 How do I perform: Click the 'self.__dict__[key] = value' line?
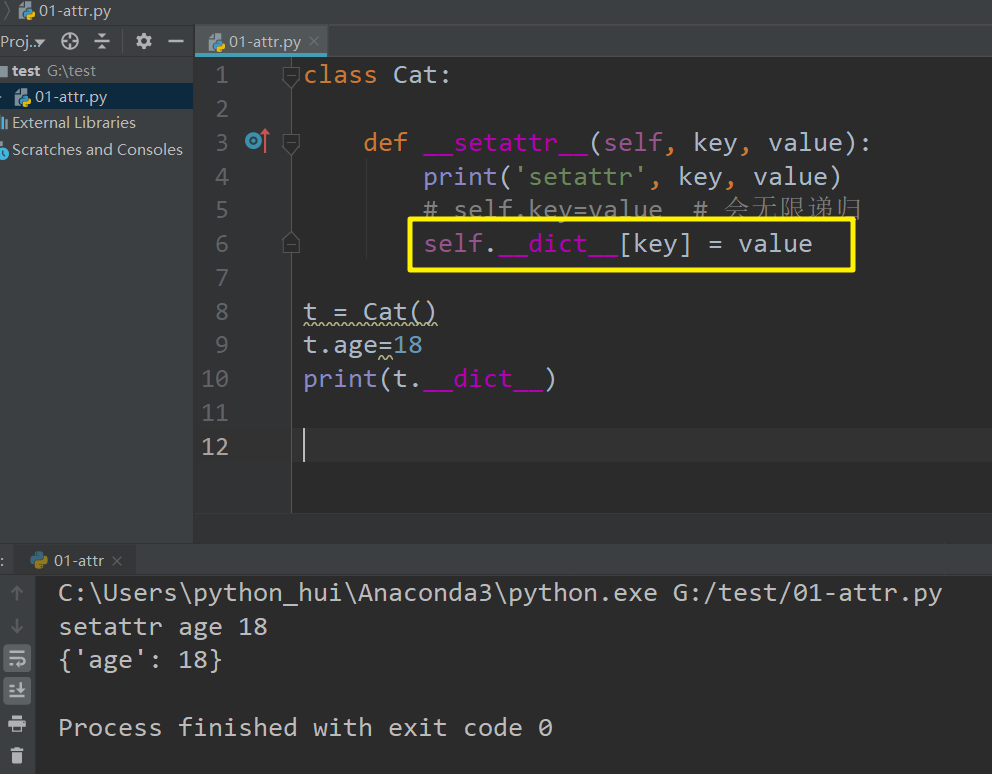[617, 244]
